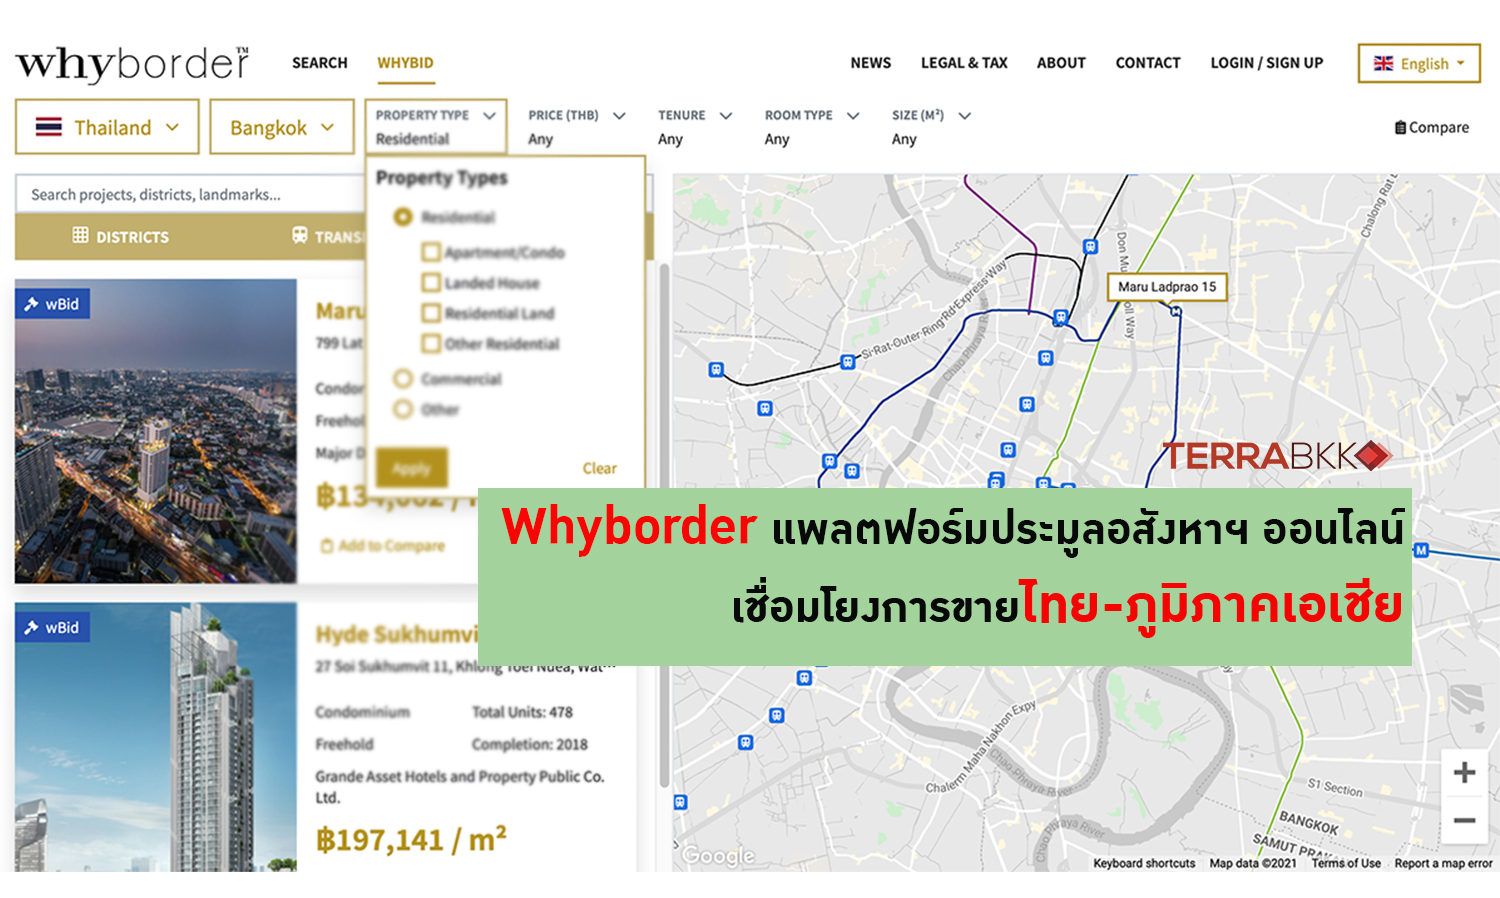Expand the Size (M²) filter

tap(931, 127)
